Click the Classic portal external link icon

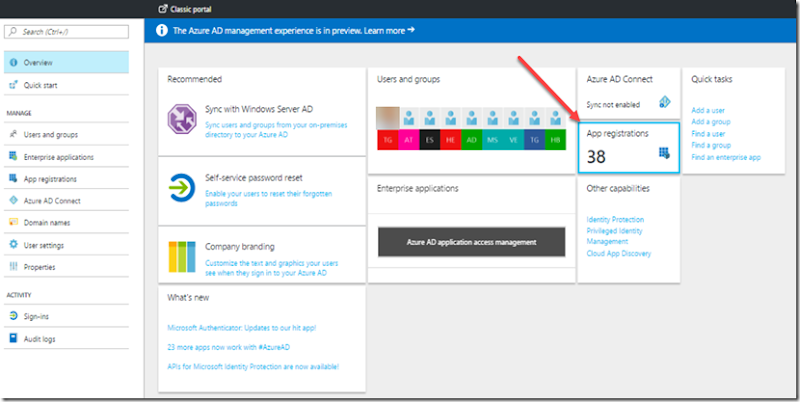click(x=163, y=9)
